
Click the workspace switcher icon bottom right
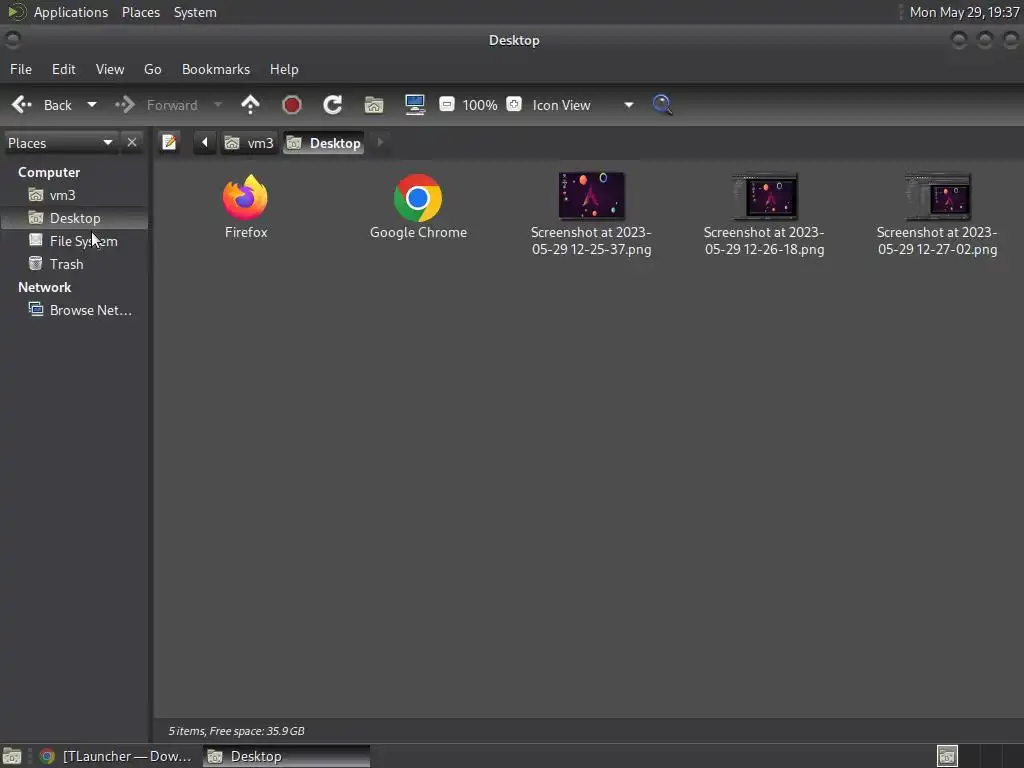click(x=947, y=756)
